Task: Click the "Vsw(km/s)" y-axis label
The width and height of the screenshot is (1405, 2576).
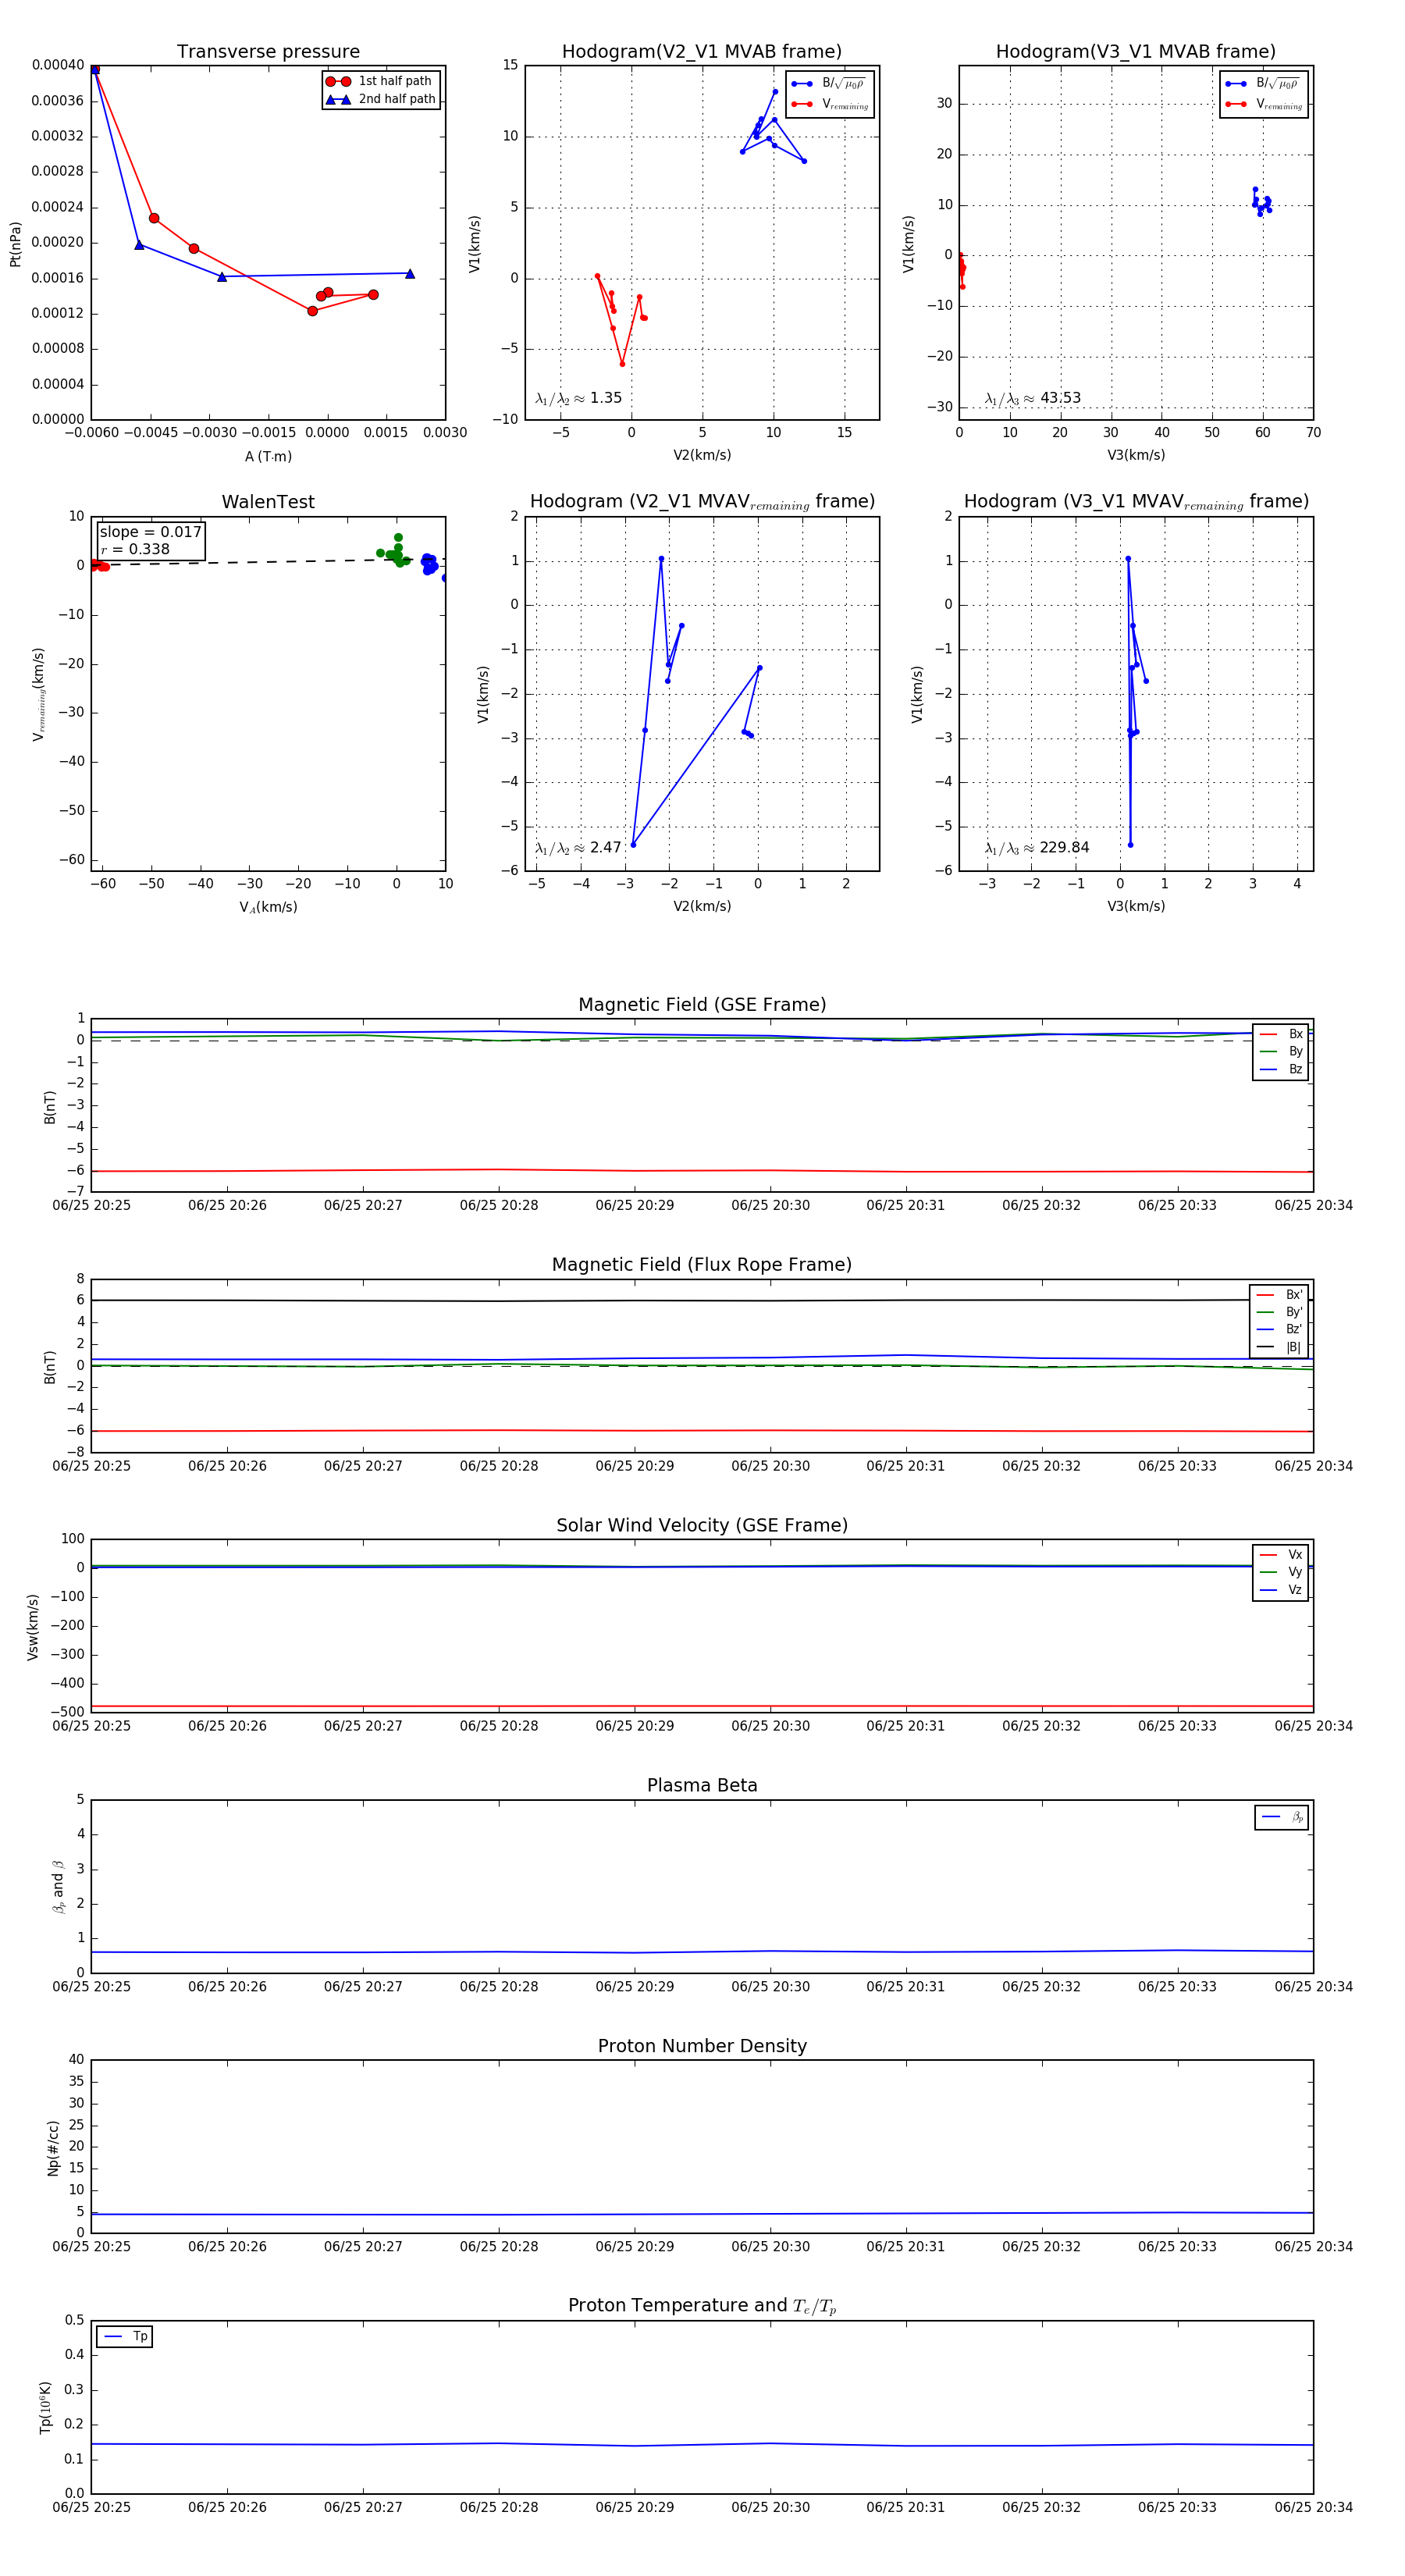Action: pos(32,1627)
